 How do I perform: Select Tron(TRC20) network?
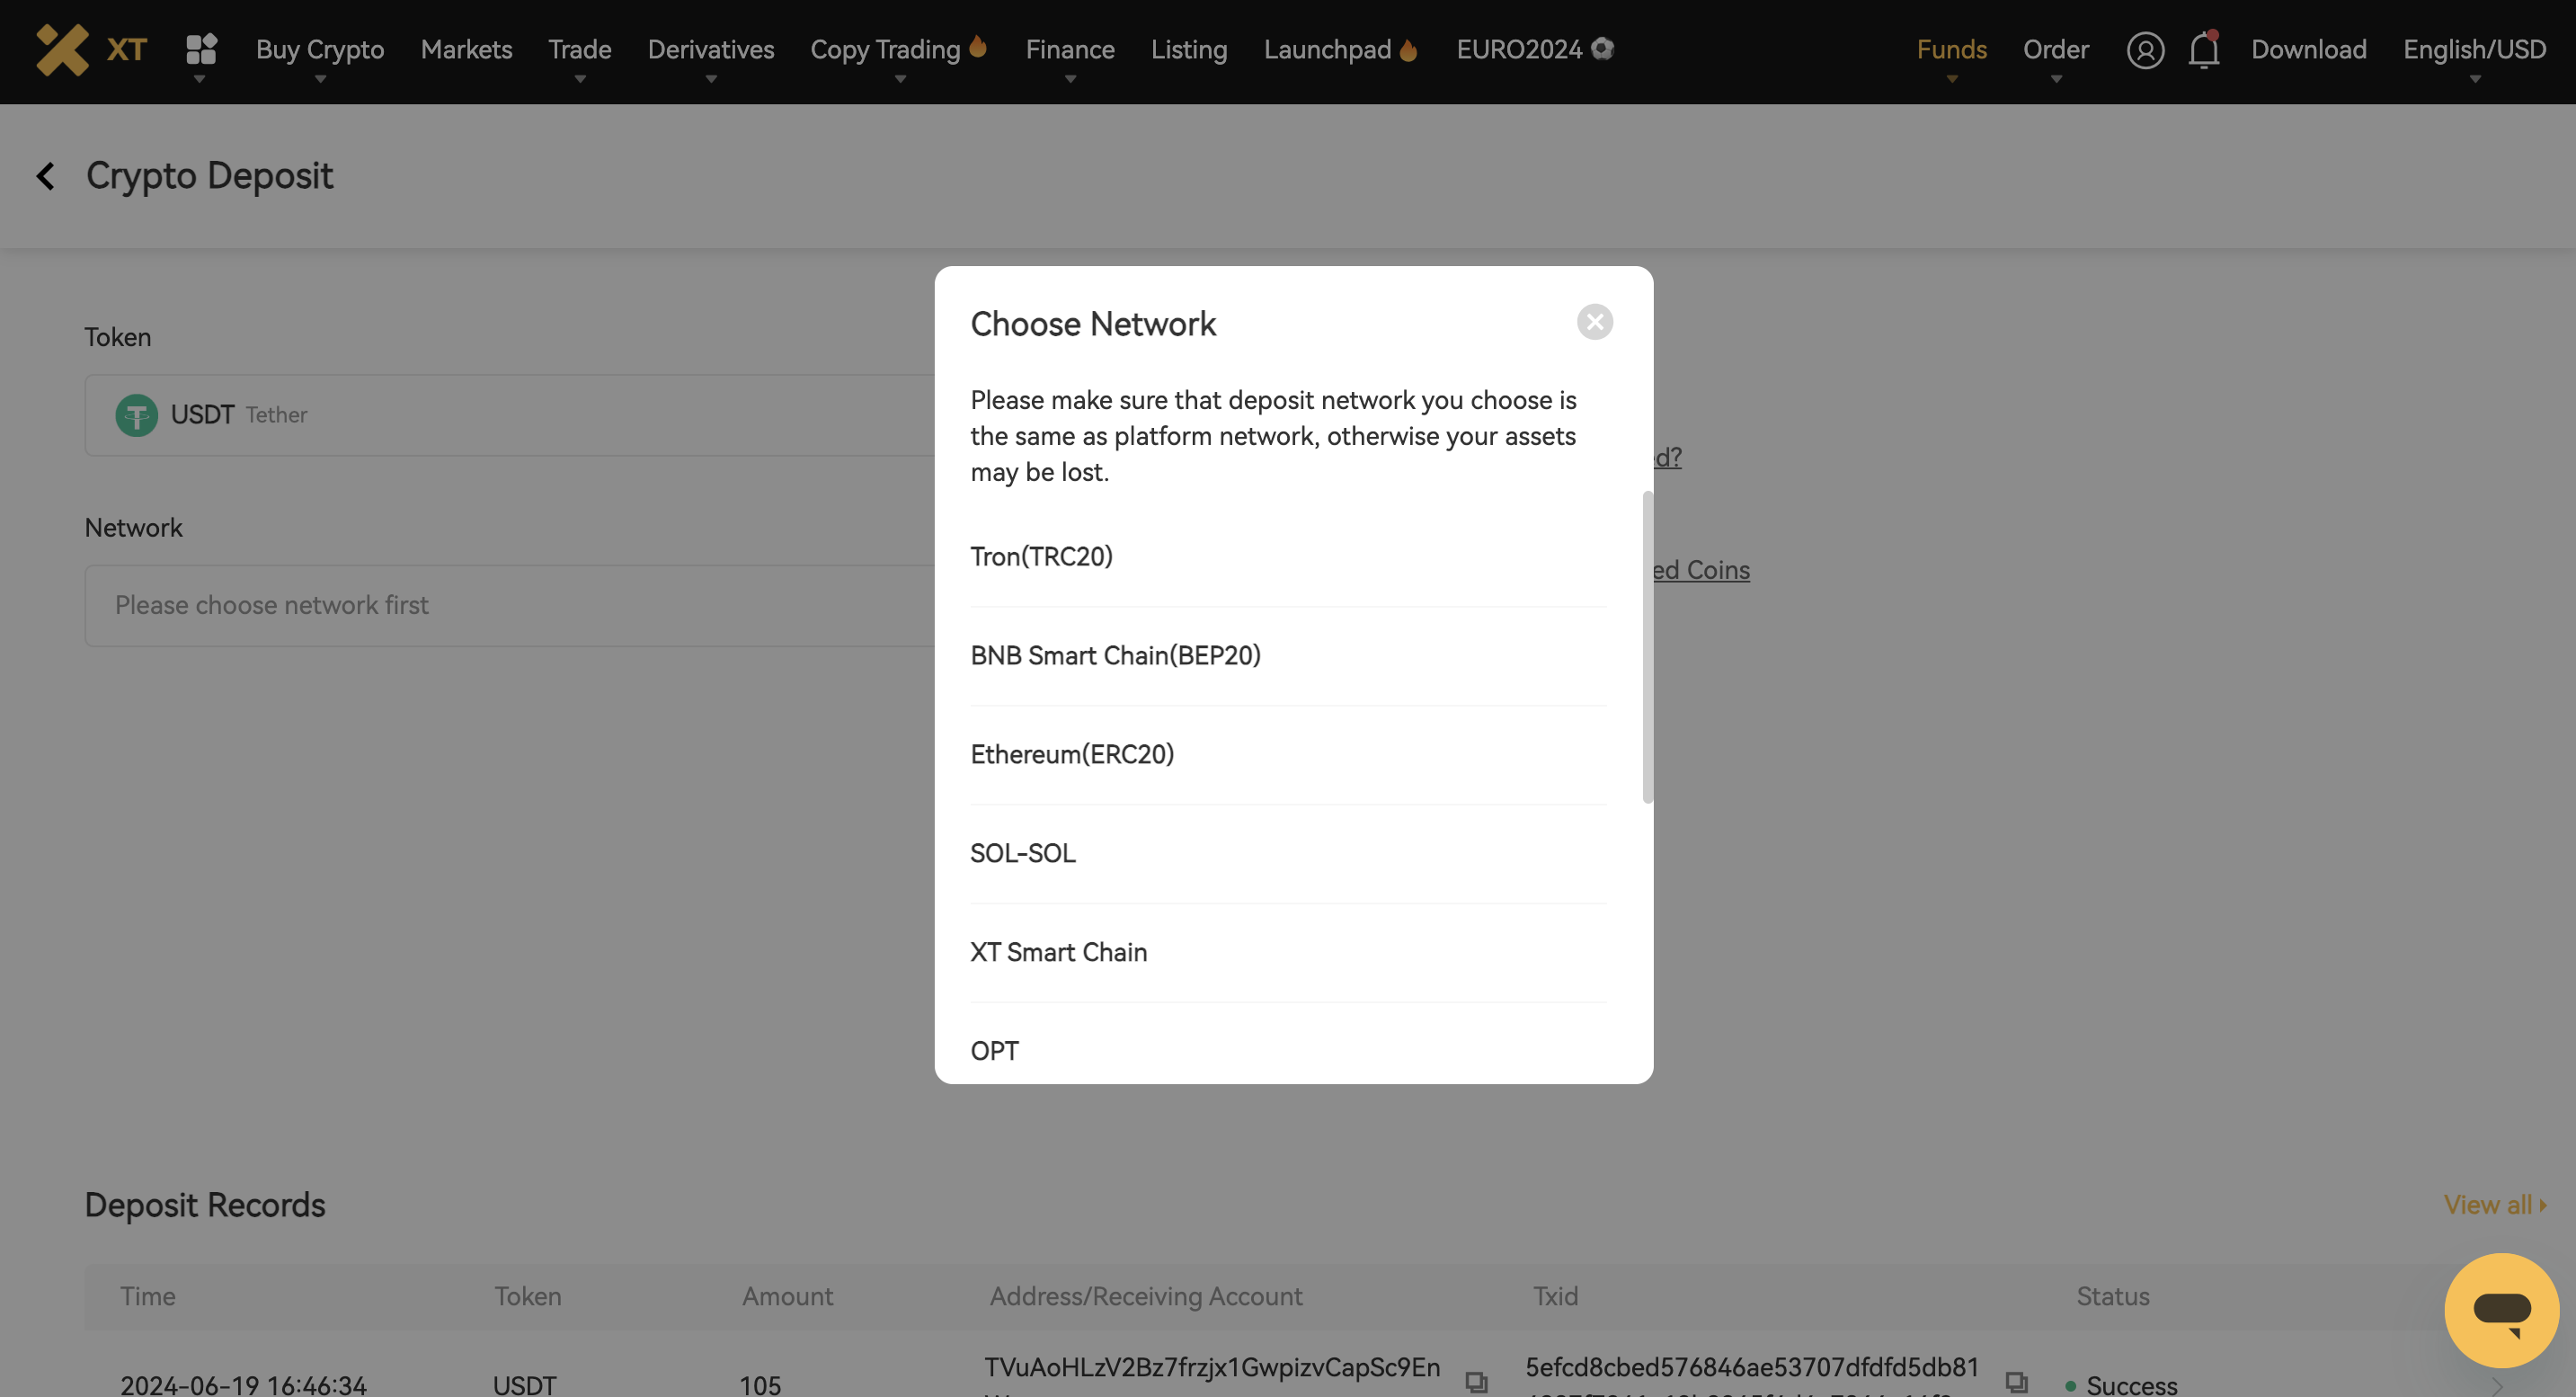click(1041, 557)
